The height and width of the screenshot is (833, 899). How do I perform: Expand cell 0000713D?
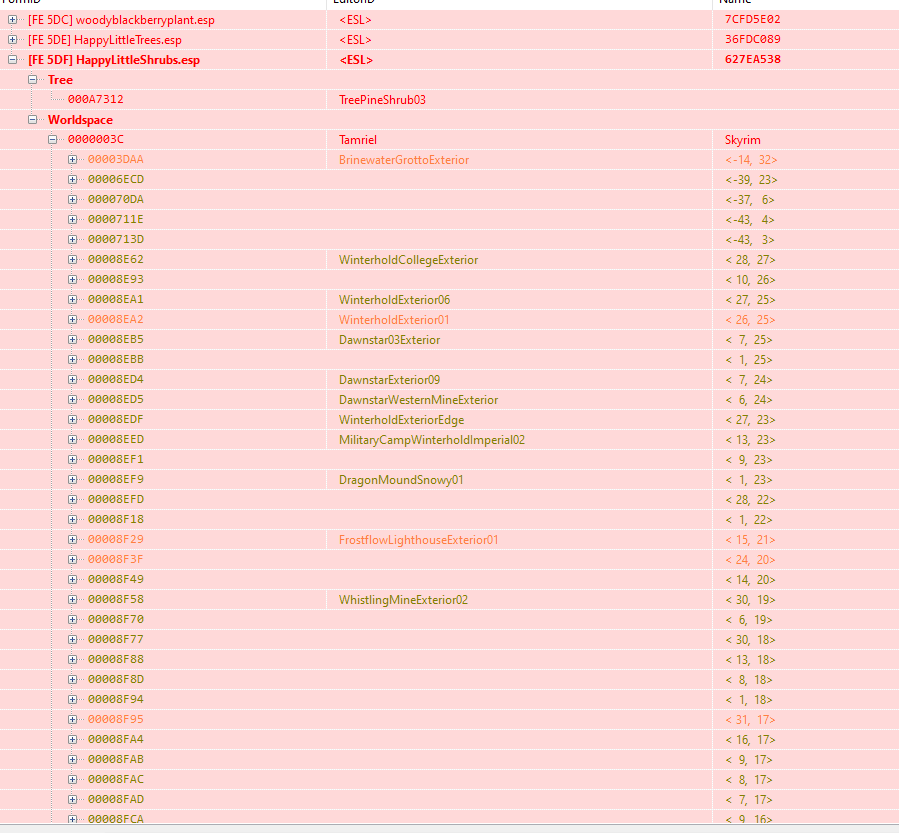[72, 239]
